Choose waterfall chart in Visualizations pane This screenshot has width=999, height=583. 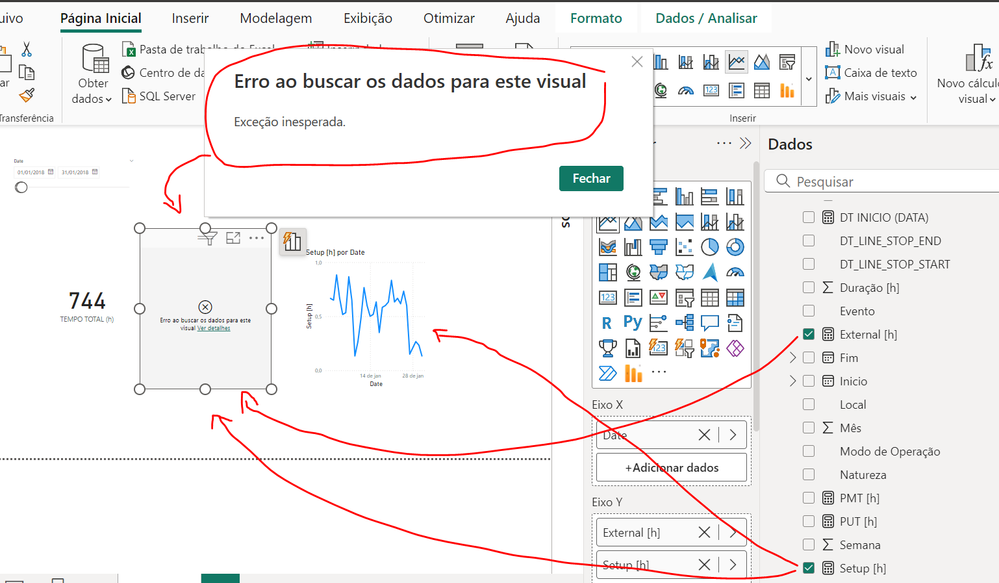633,247
